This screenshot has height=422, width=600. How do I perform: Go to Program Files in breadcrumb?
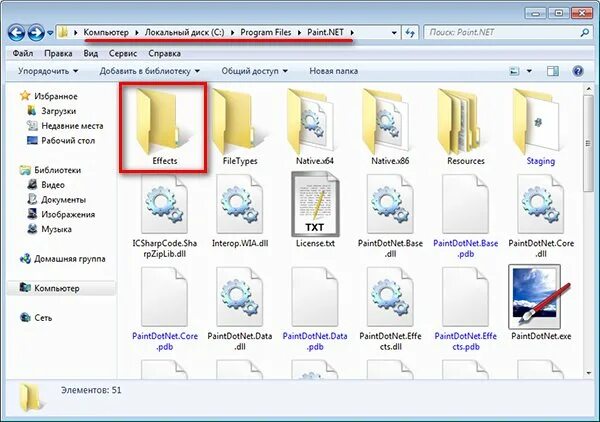point(266,33)
